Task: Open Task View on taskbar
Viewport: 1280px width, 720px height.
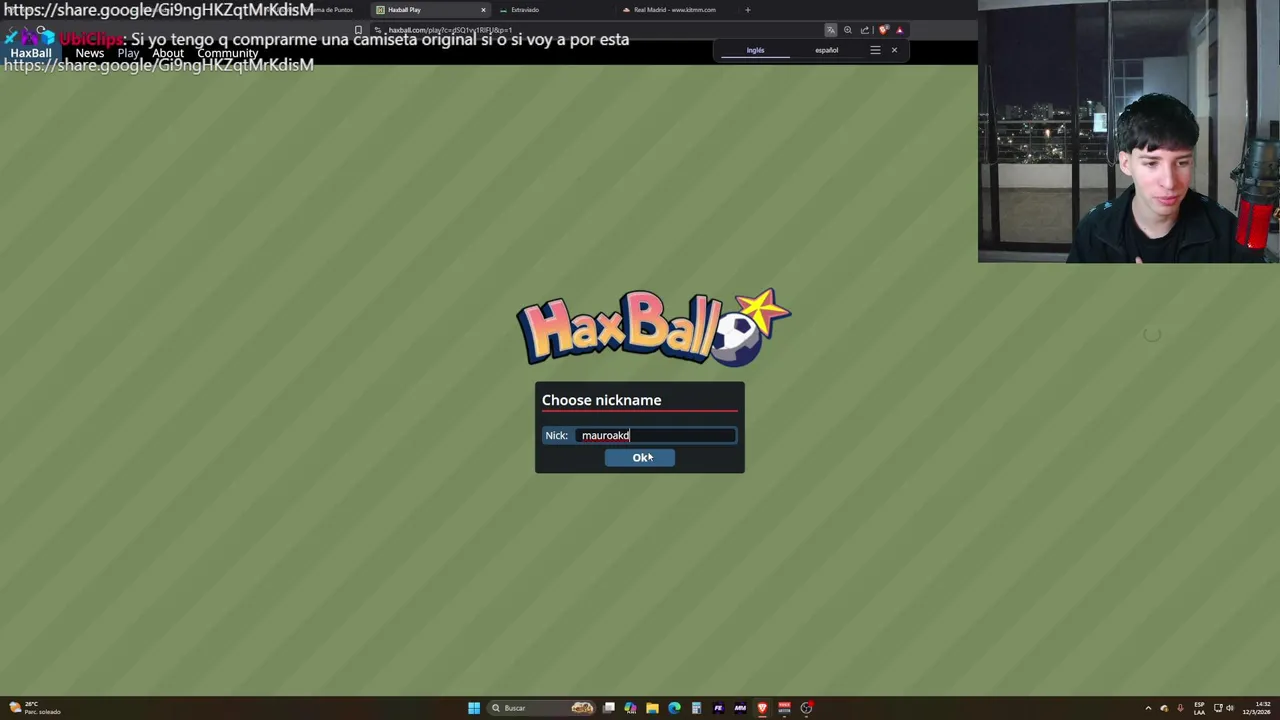Action: 608,708
